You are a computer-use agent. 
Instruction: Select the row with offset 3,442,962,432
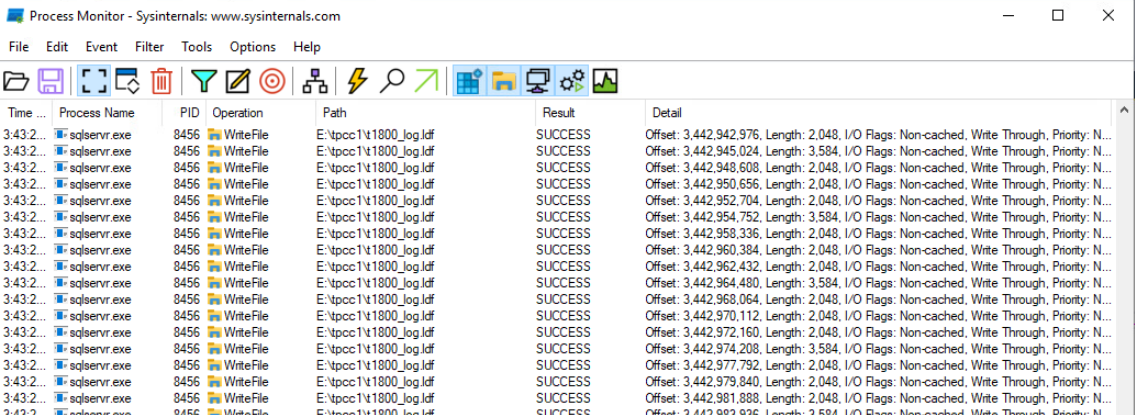click(x=557, y=266)
